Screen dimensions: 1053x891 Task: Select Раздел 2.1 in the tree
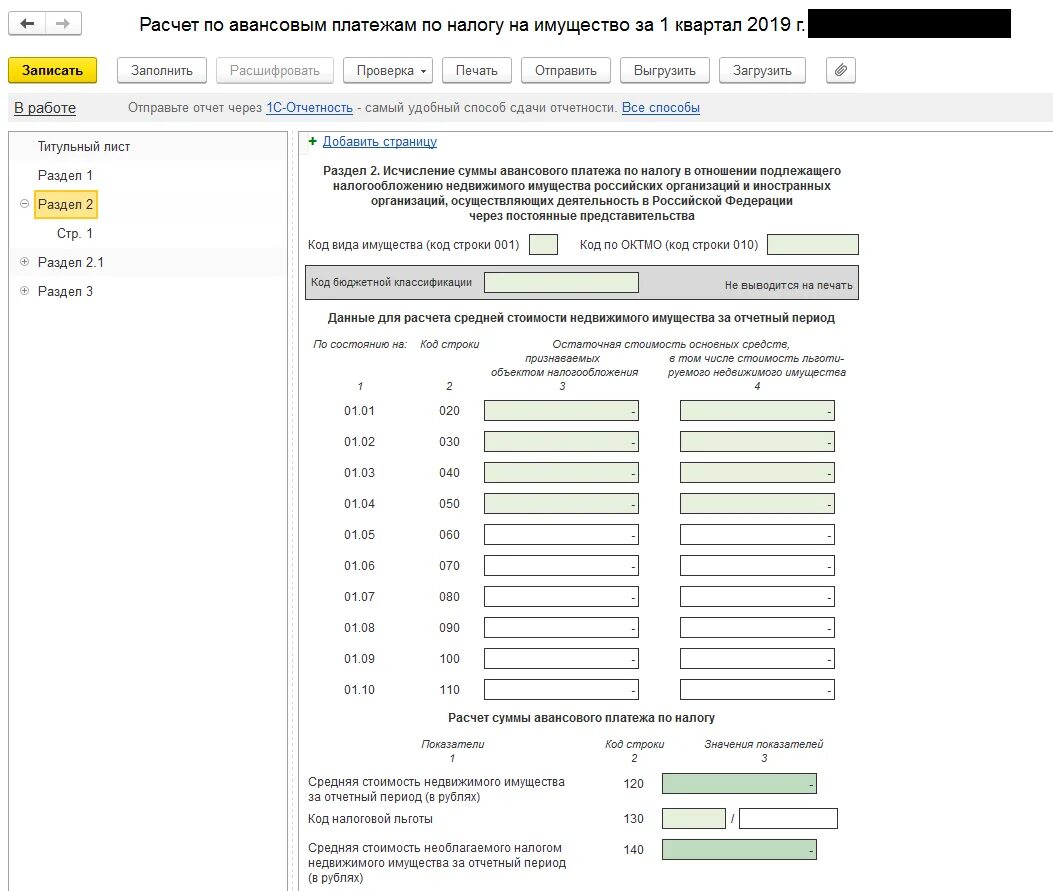click(71, 262)
